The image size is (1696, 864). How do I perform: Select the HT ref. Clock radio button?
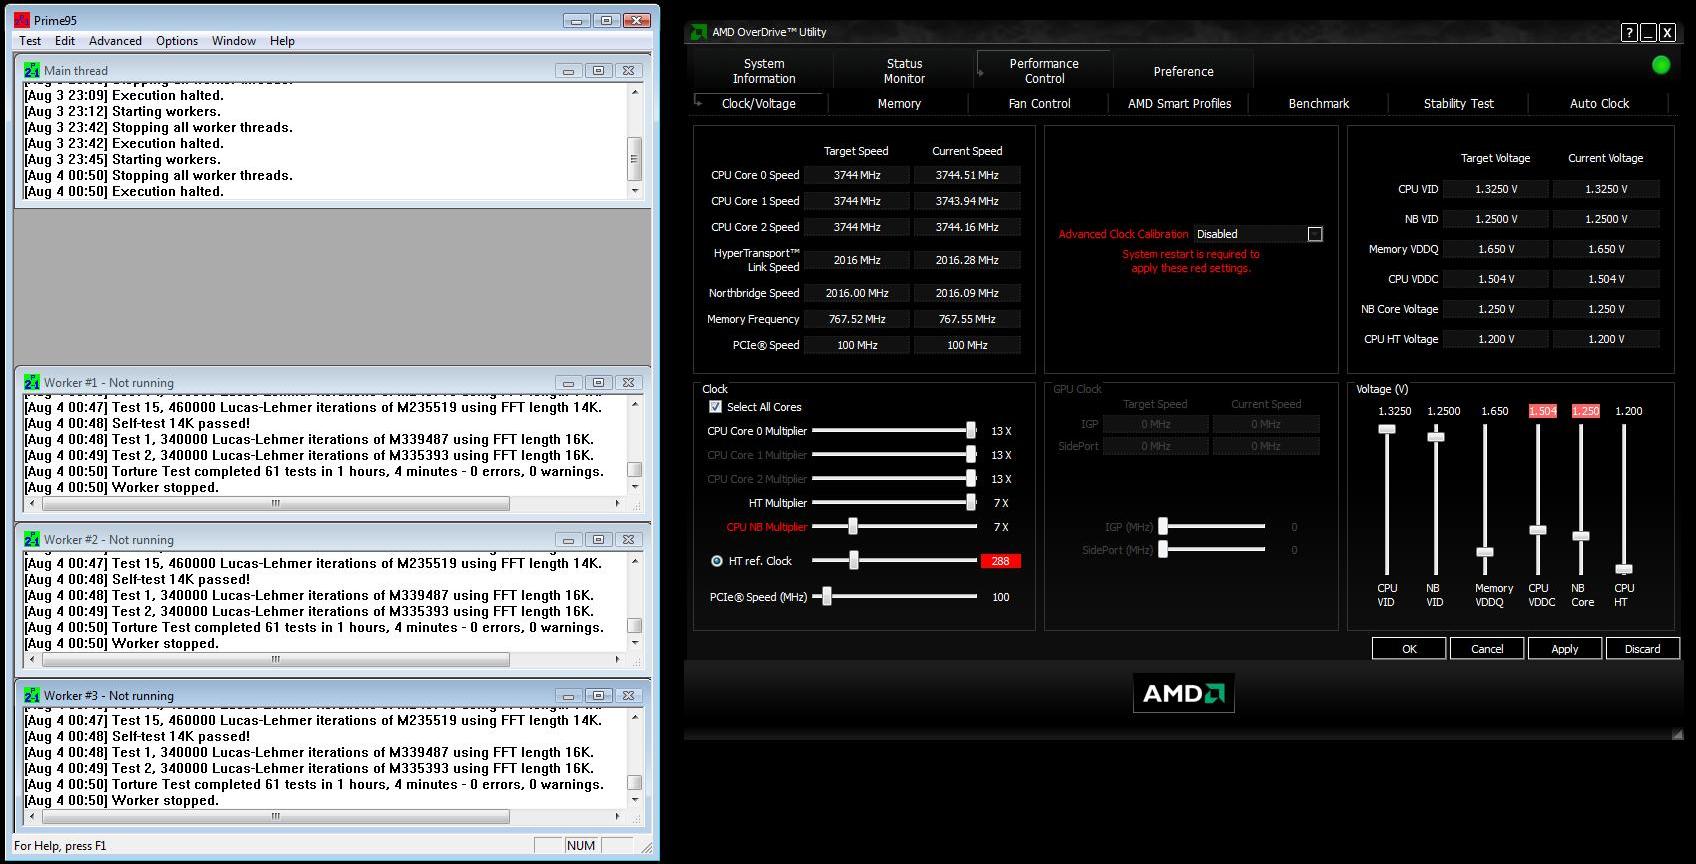point(716,561)
